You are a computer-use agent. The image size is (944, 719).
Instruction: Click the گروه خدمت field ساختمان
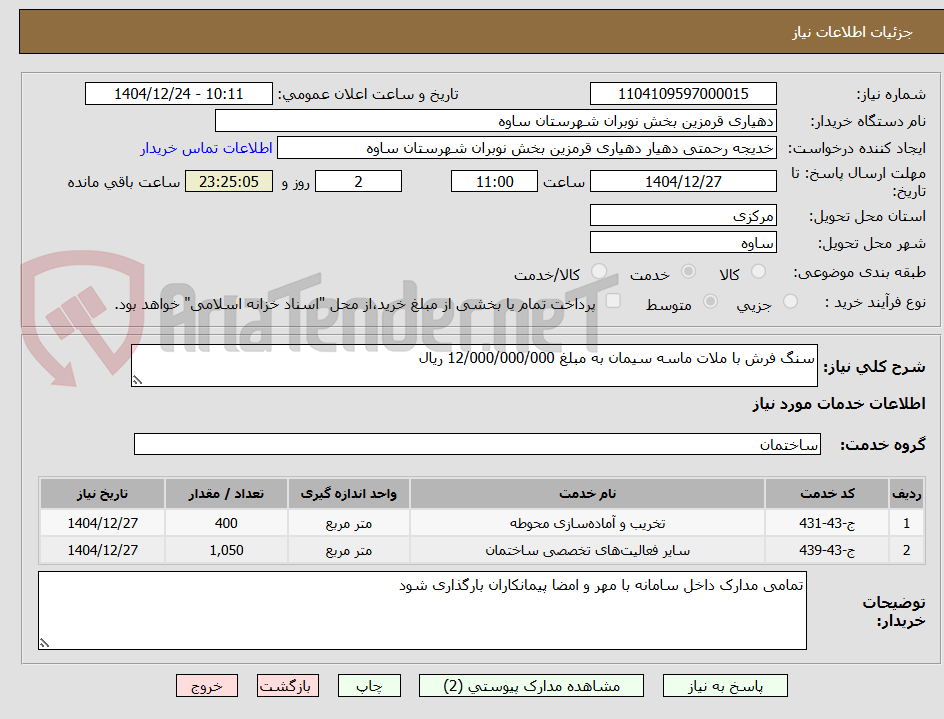(477, 444)
